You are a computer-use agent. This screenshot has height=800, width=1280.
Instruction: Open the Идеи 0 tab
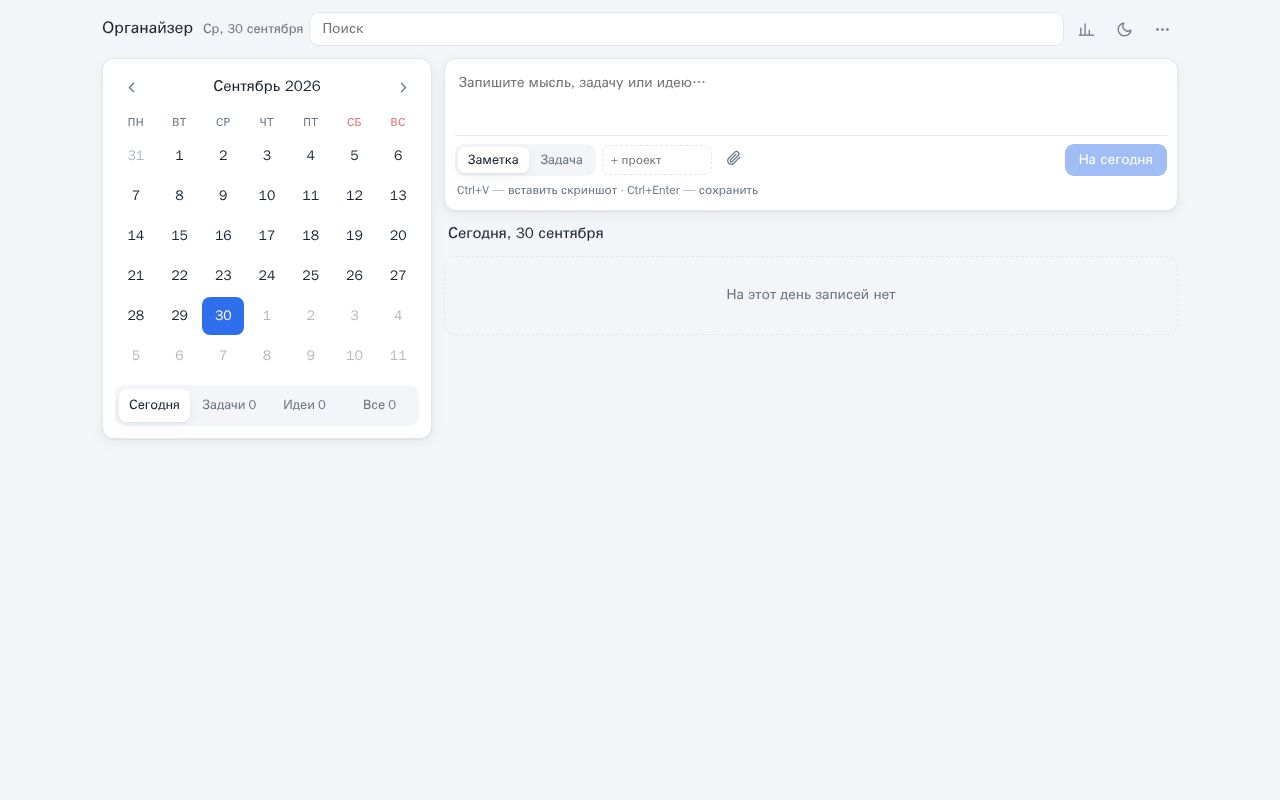pos(304,405)
